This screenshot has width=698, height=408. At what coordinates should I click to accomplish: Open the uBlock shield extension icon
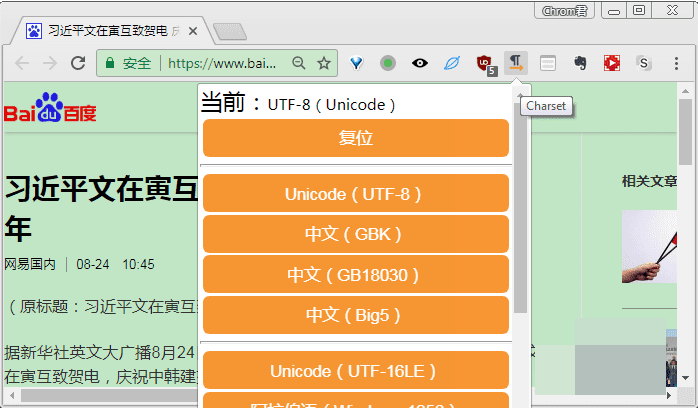pos(486,65)
